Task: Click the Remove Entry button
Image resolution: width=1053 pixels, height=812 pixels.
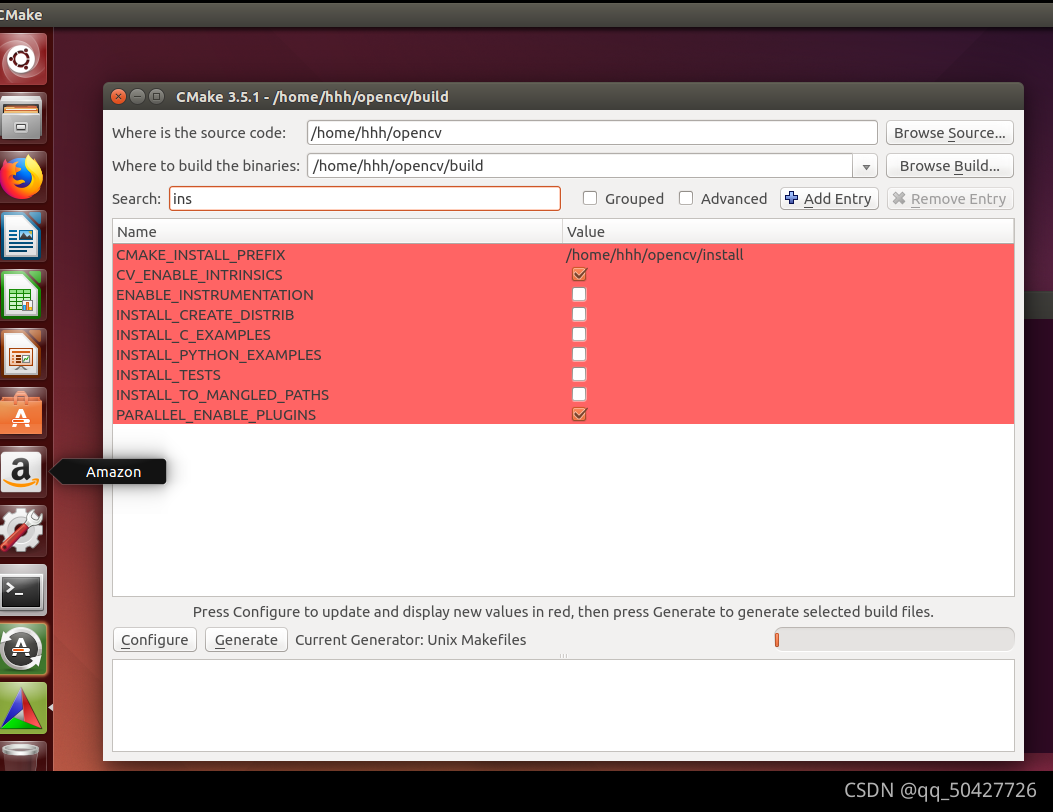Action: click(950, 199)
